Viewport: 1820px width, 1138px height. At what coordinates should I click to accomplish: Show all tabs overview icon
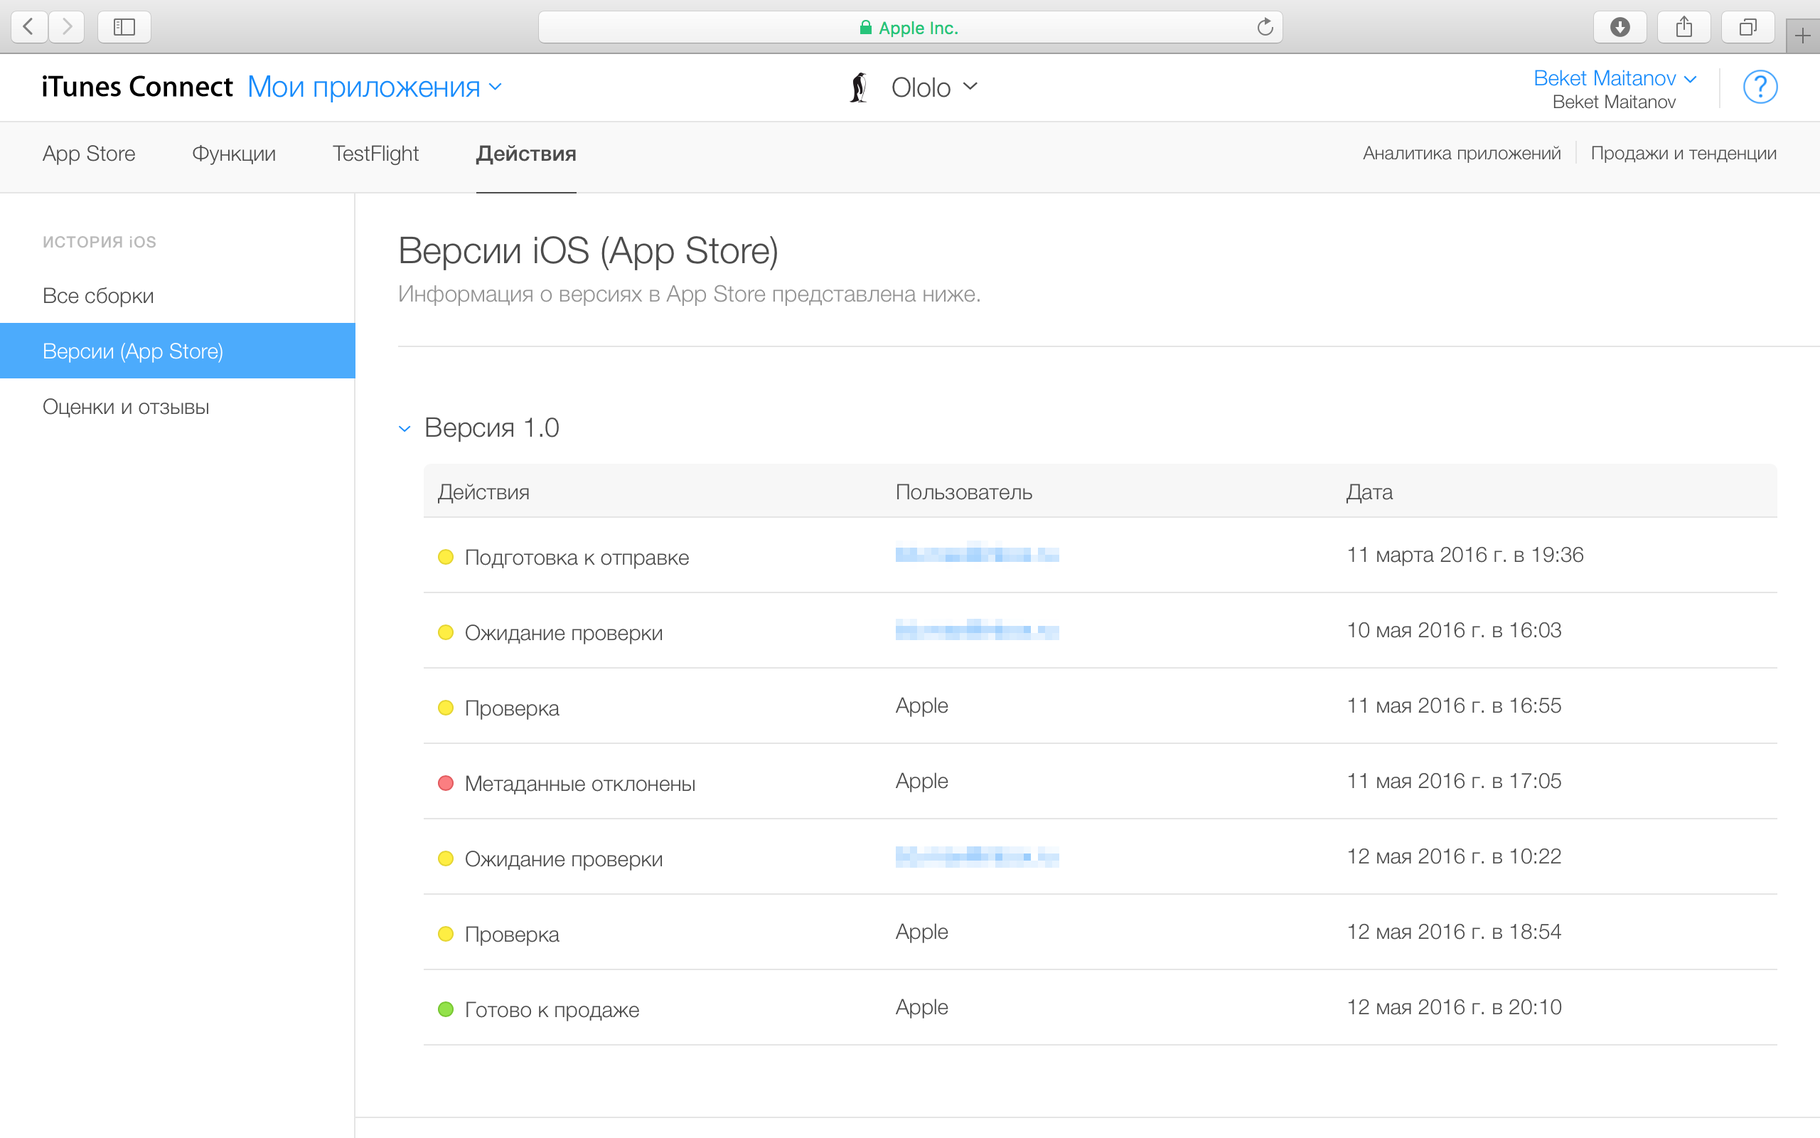click(1747, 27)
